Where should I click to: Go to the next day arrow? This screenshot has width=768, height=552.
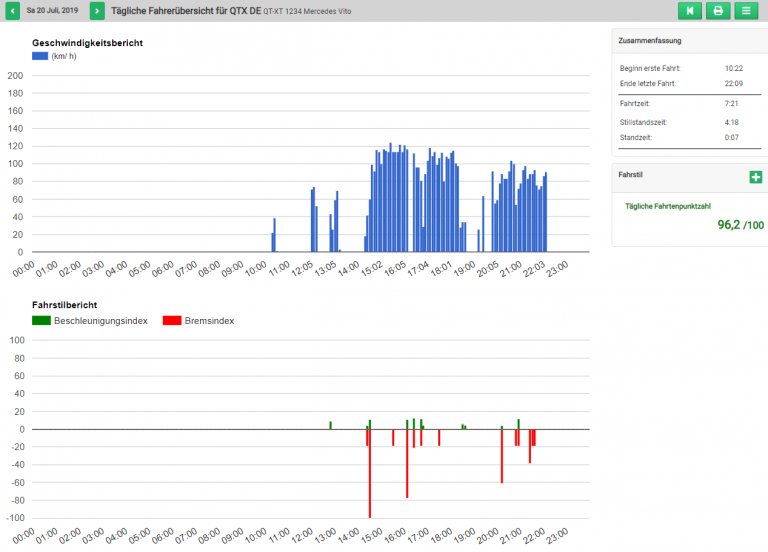point(97,11)
